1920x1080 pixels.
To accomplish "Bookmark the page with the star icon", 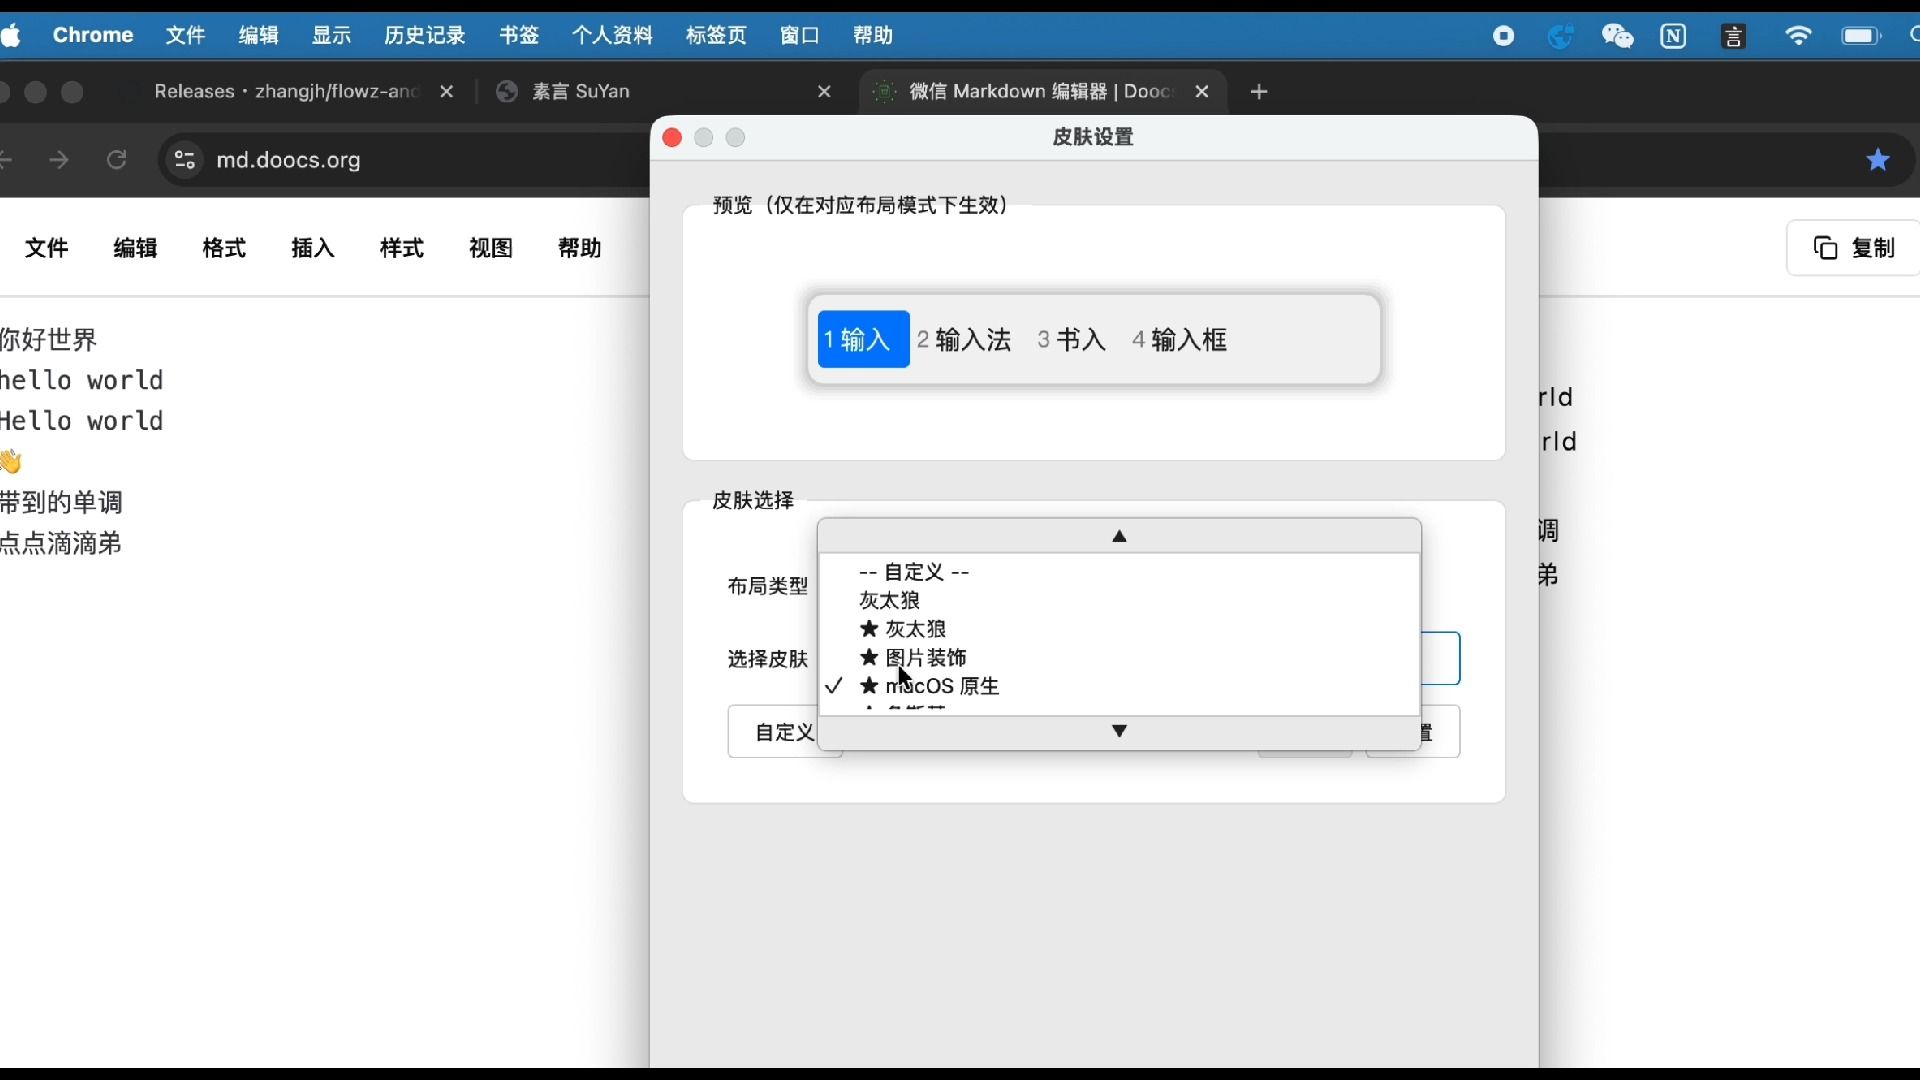I will pyautogui.click(x=1878, y=160).
